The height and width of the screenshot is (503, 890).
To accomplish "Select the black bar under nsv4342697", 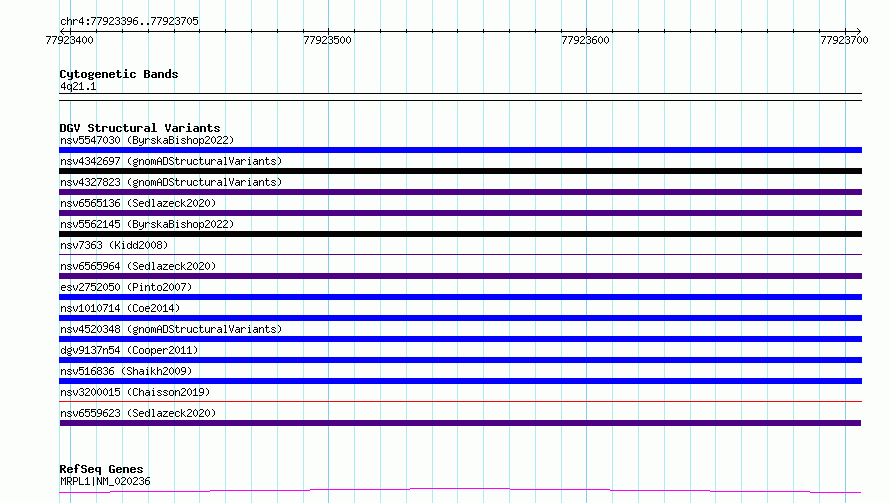I will (x=460, y=171).
